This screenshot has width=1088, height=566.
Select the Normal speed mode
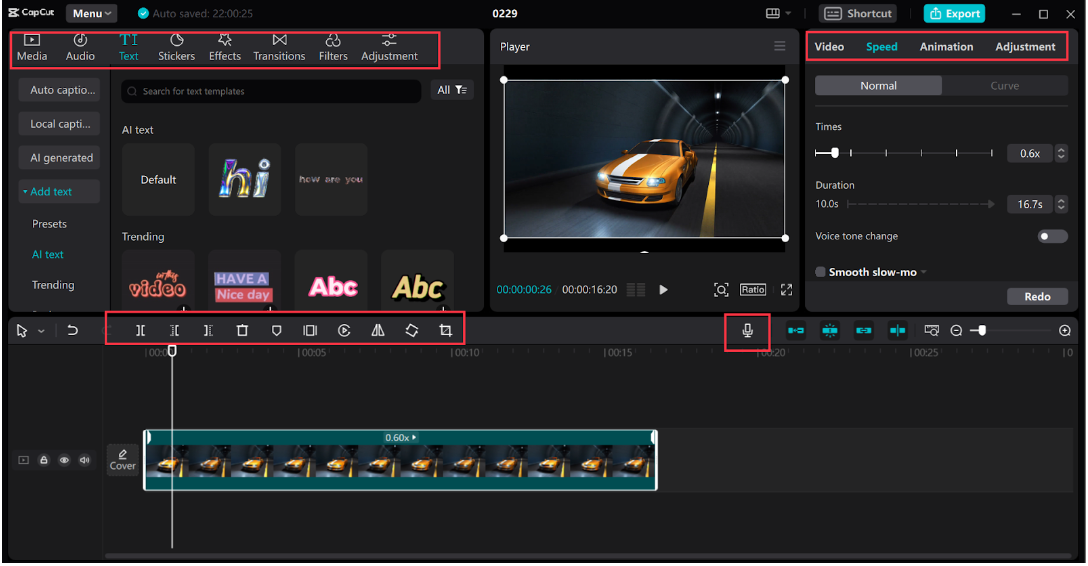pyautogui.click(x=878, y=86)
